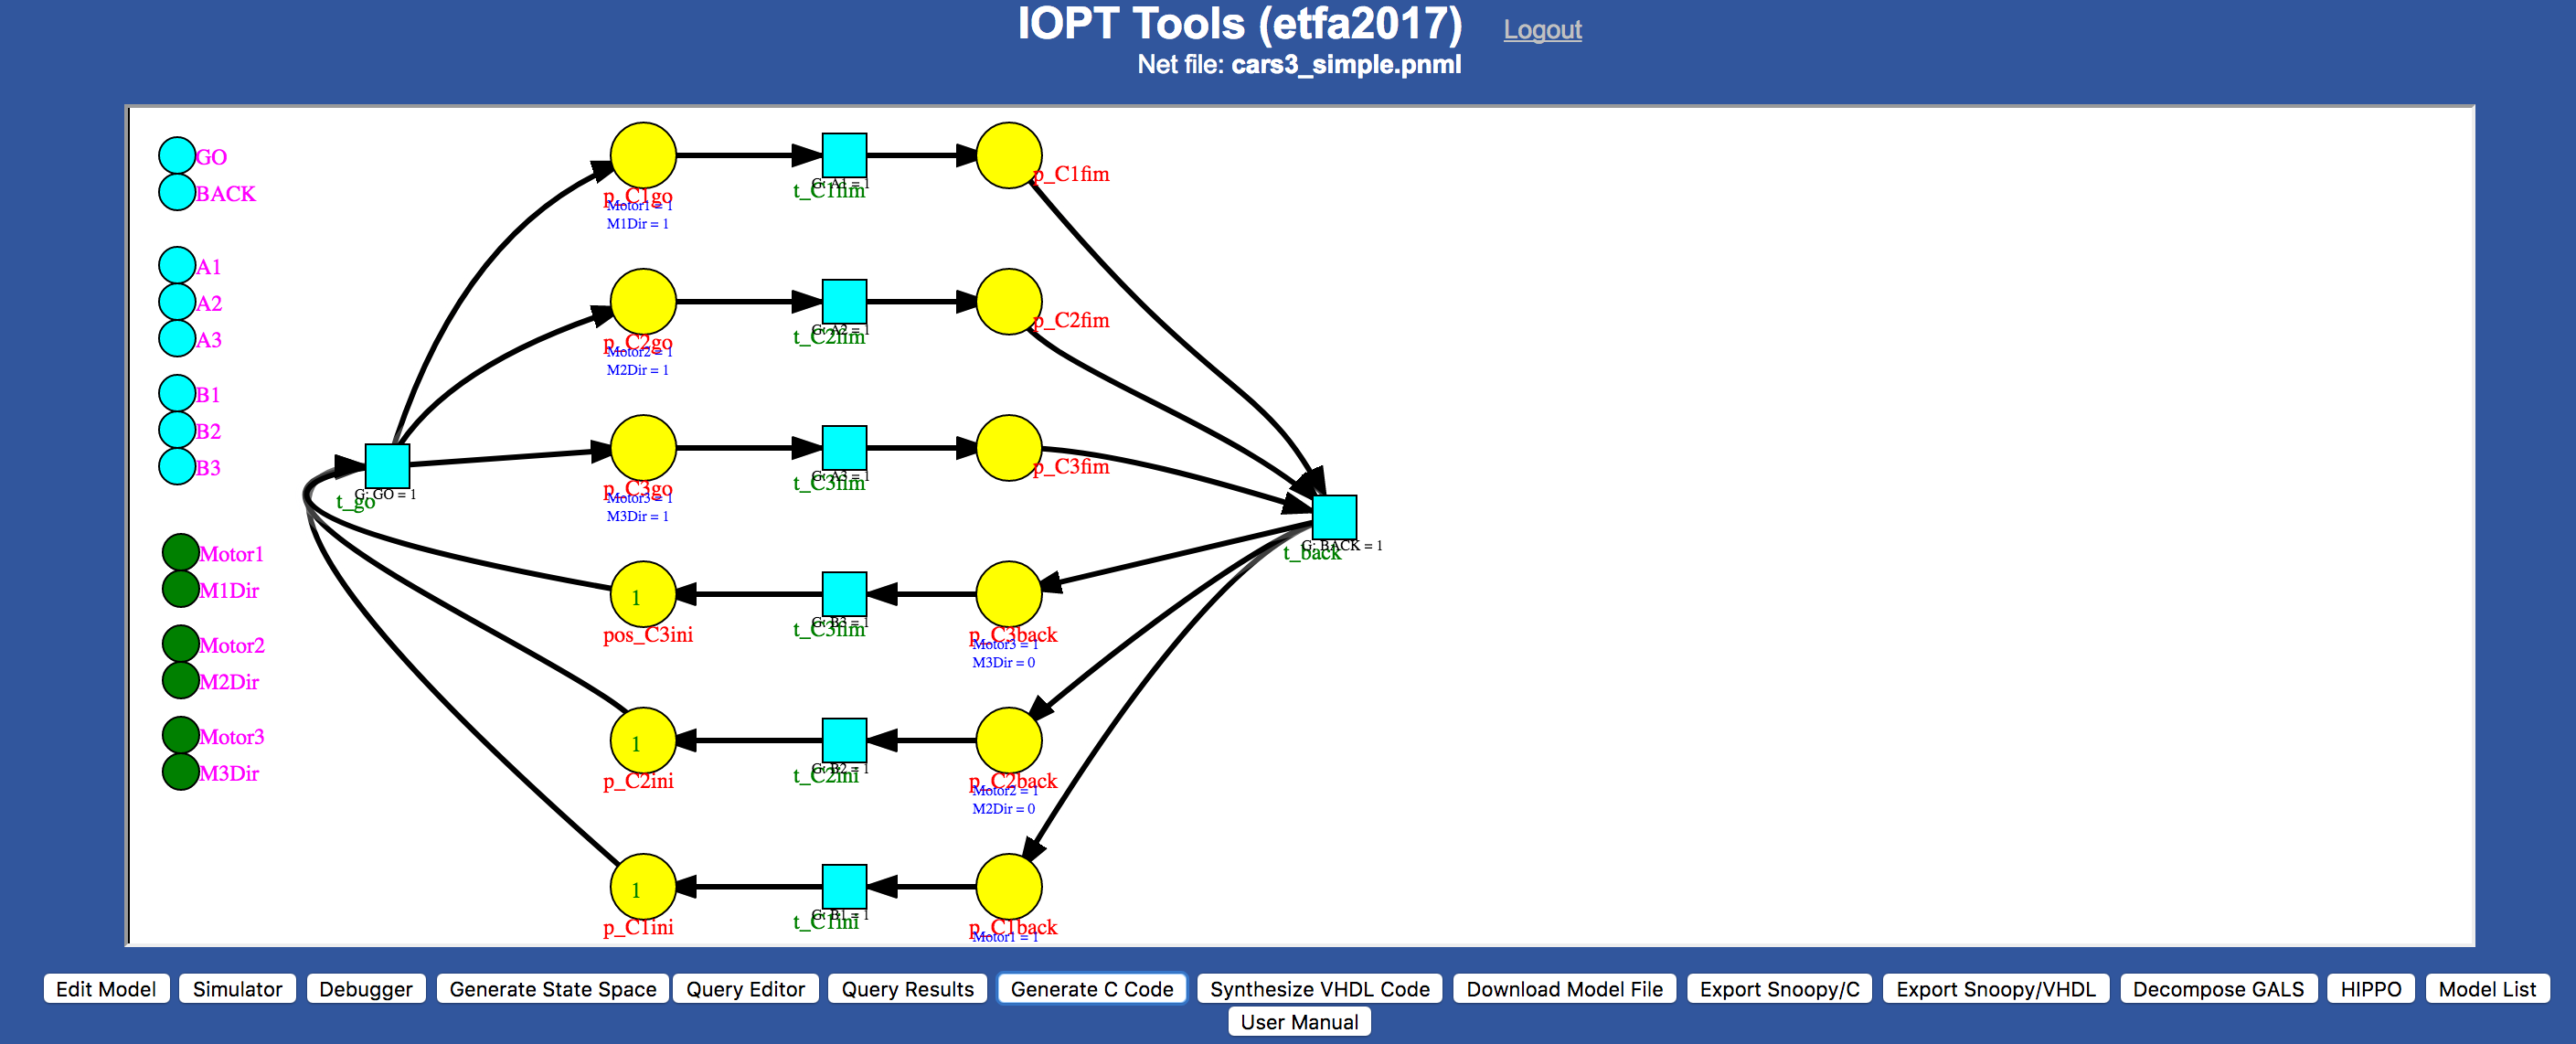Select the M3Dir output signal circle
The image size is (2576, 1044).
pos(181,772)
